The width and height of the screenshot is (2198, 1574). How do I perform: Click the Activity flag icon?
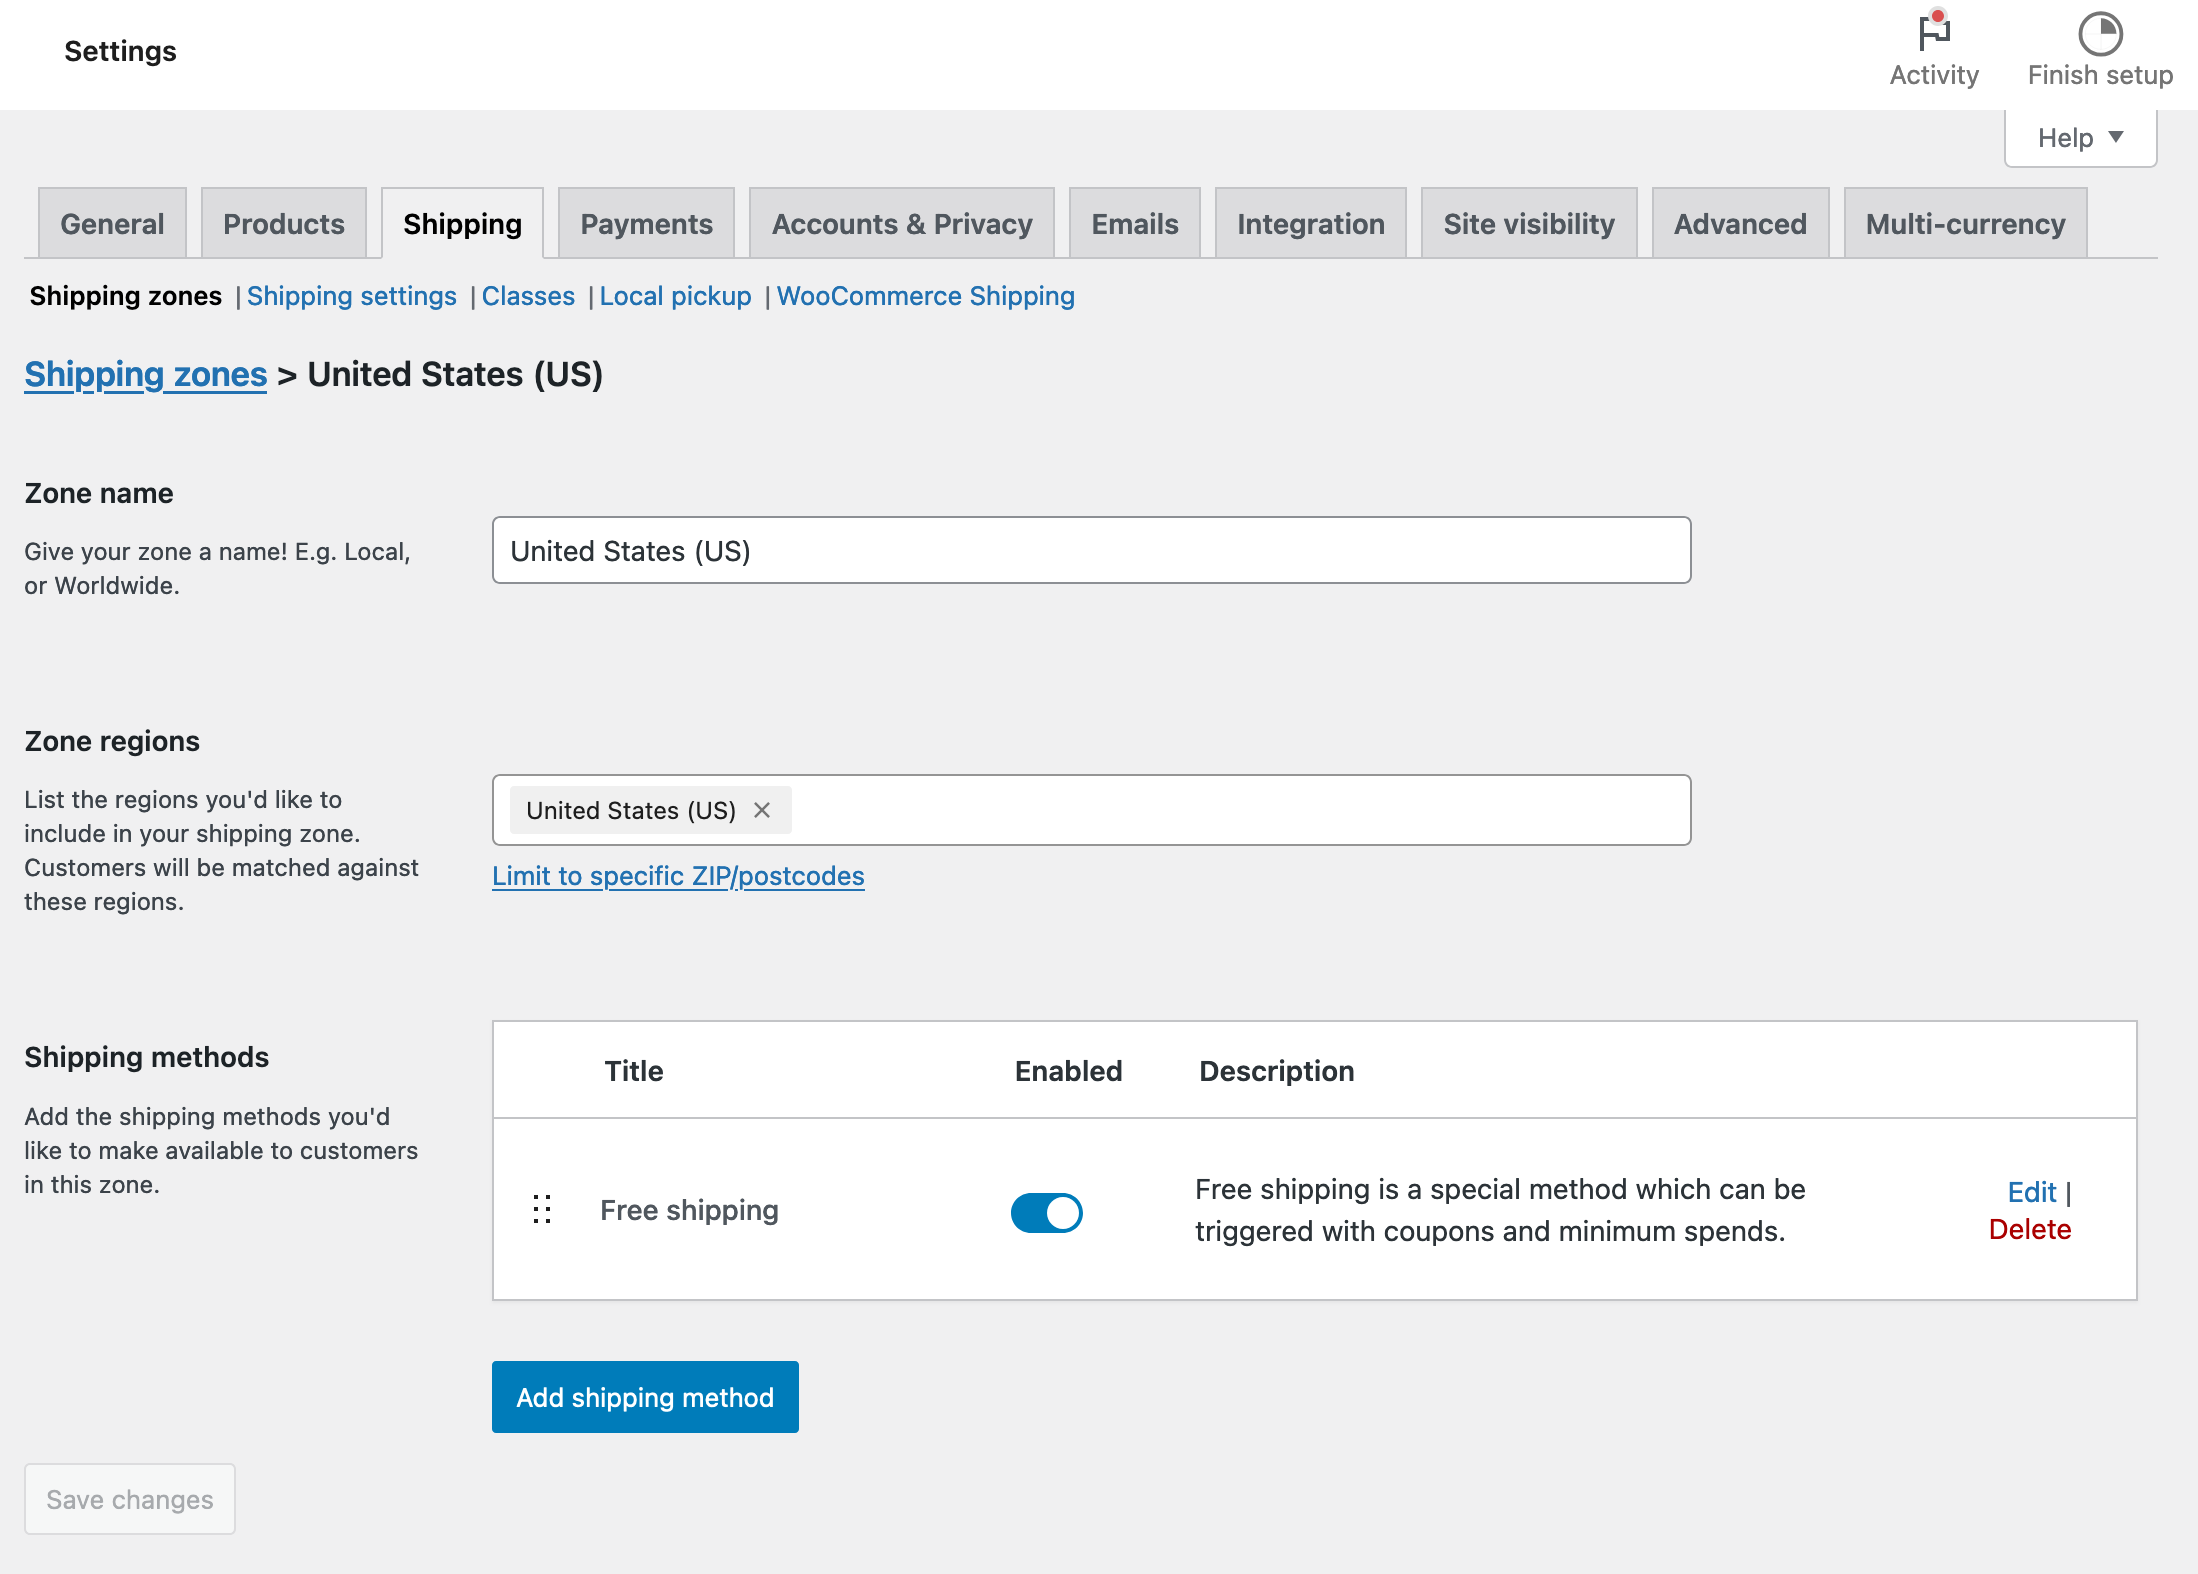point(1933,33)
